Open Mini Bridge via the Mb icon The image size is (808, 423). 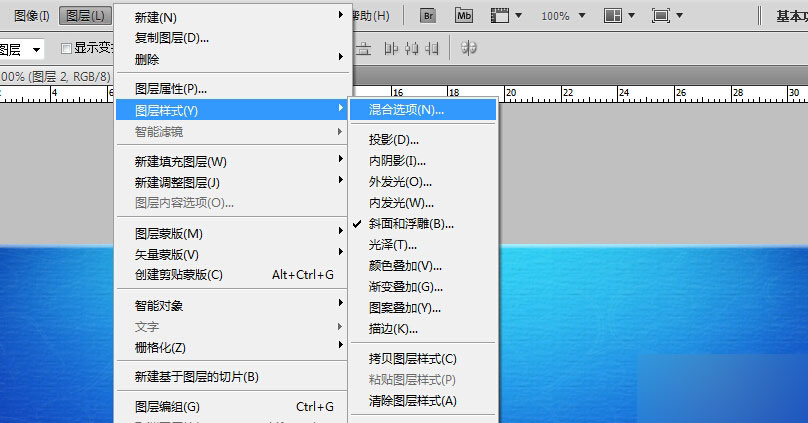tap(464, 16)
